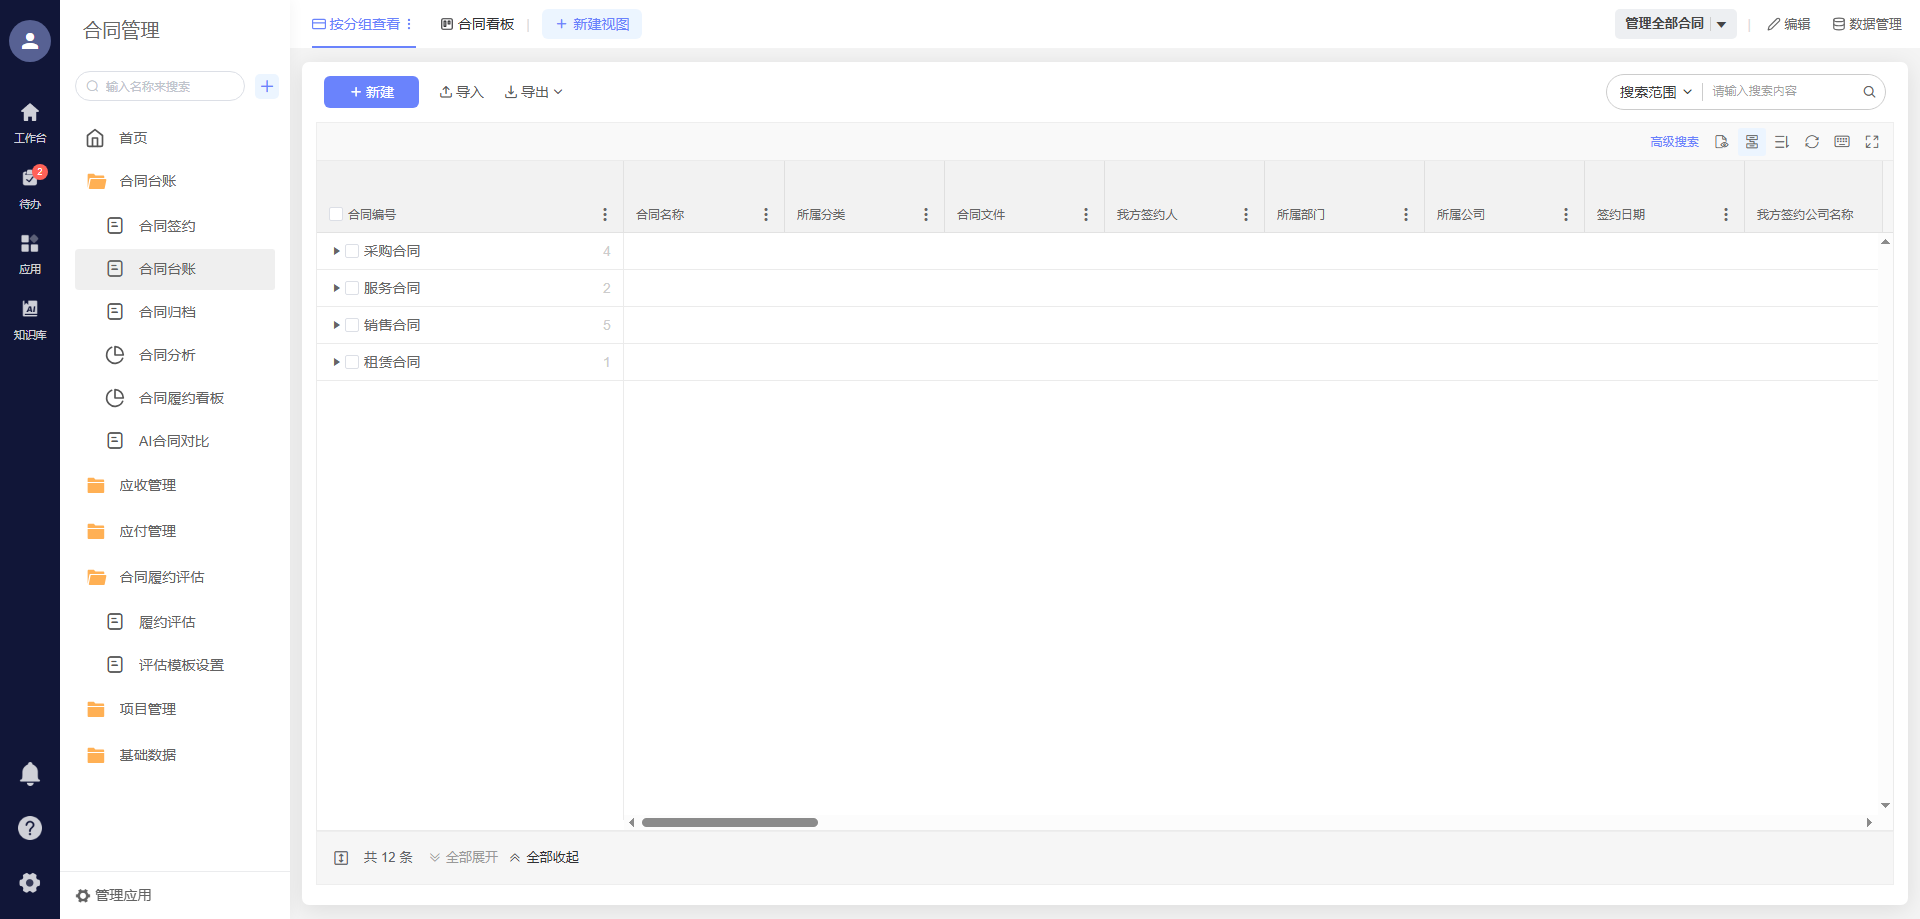The width and height of the screenshot is (1920, 919).
Task: Select all via 合同编号 header checkbox
Action: [336, 215]
